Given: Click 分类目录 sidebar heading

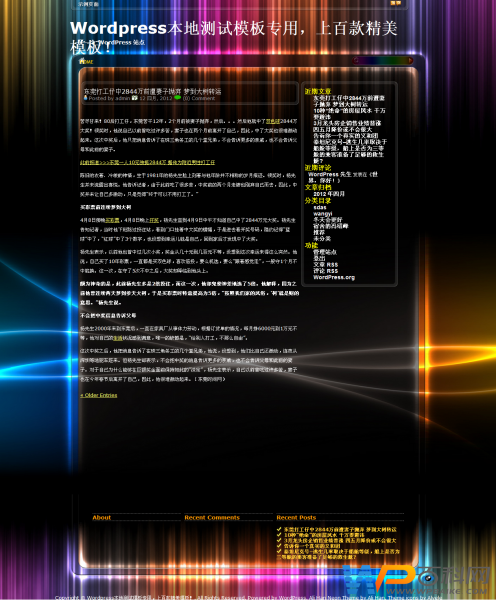Looking at the screenshot, I should point(318,201).
